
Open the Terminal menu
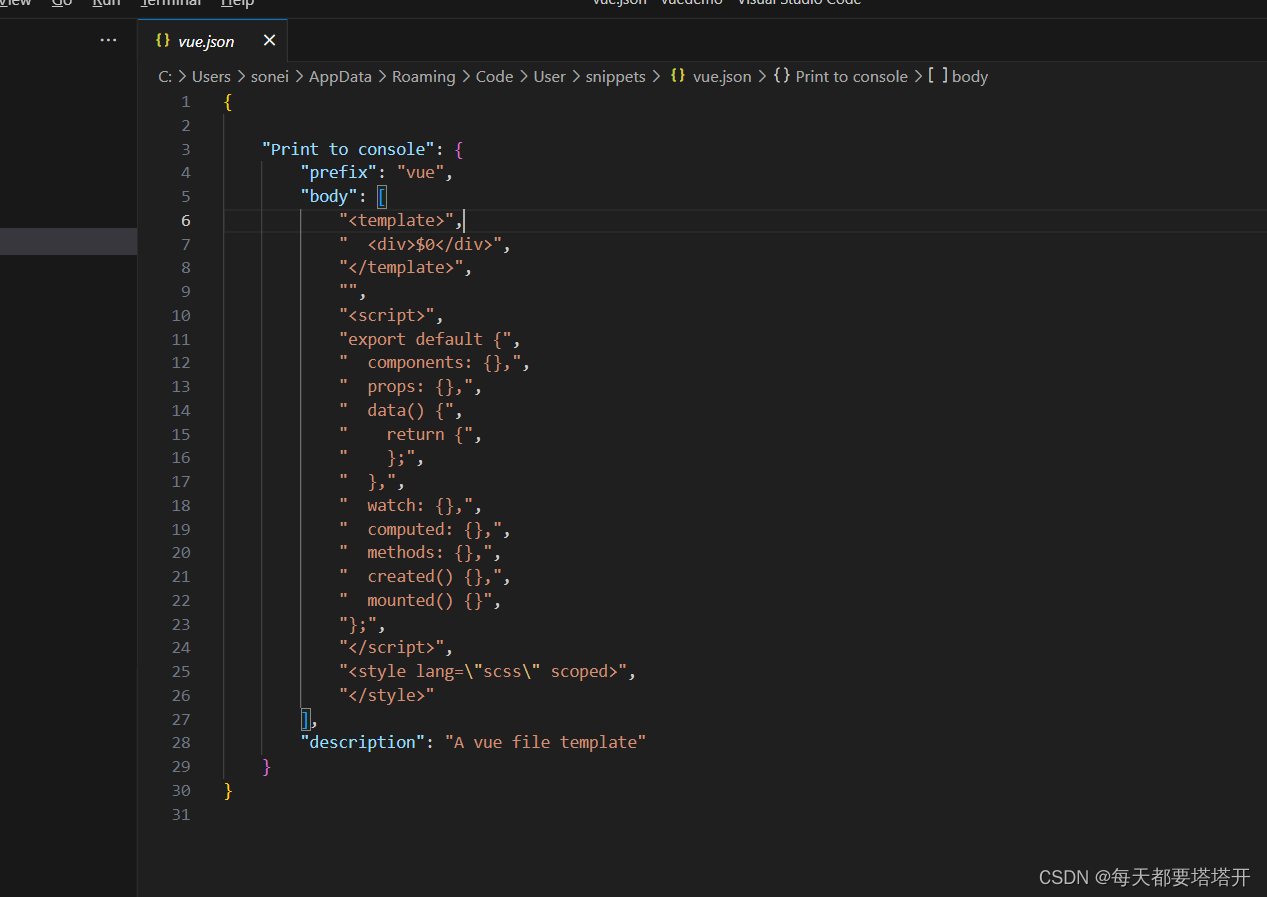(170, 3)
